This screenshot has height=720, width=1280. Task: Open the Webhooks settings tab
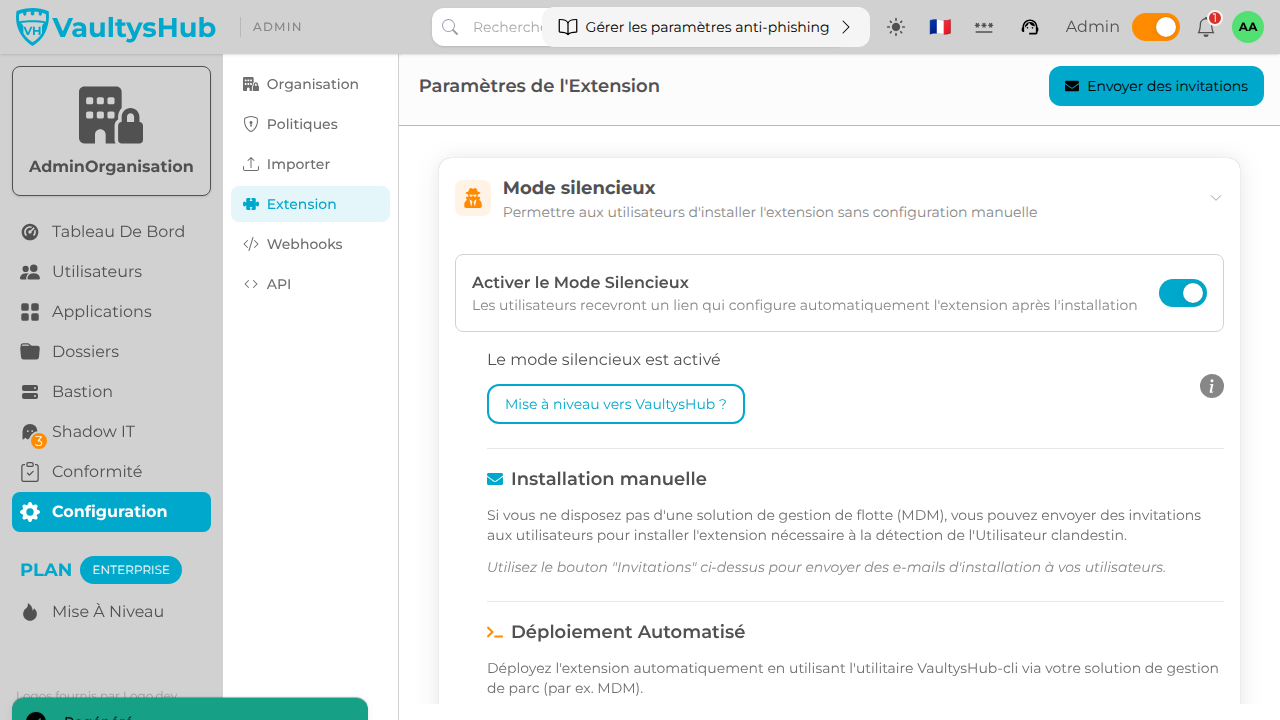coord(310,244)
